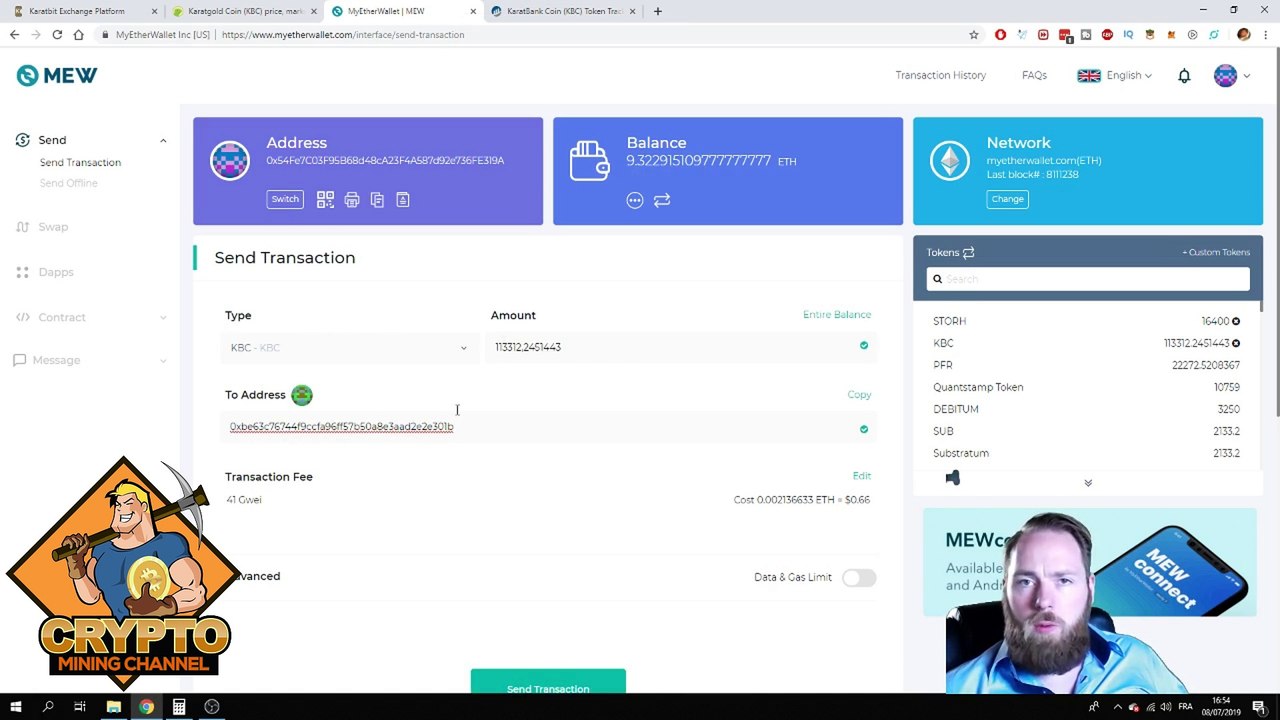Viewport: 1280px width, 720px height.
Task: Switch to the Karatbit Exchange Platform tab
Action: tap(83, 11)
